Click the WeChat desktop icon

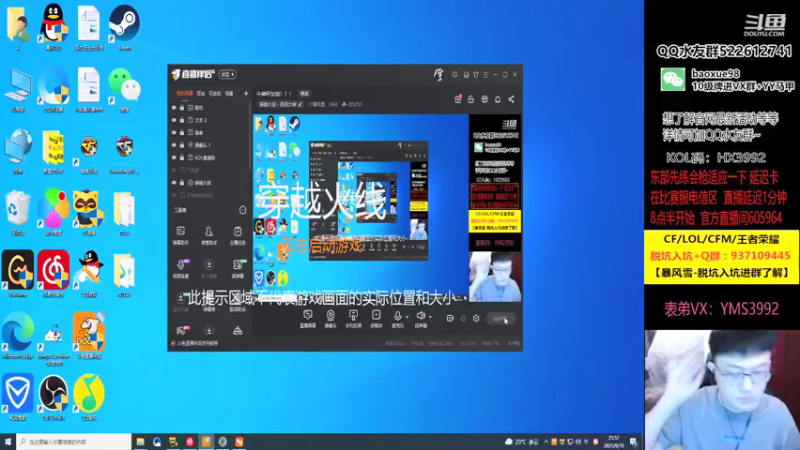point(124,89)
